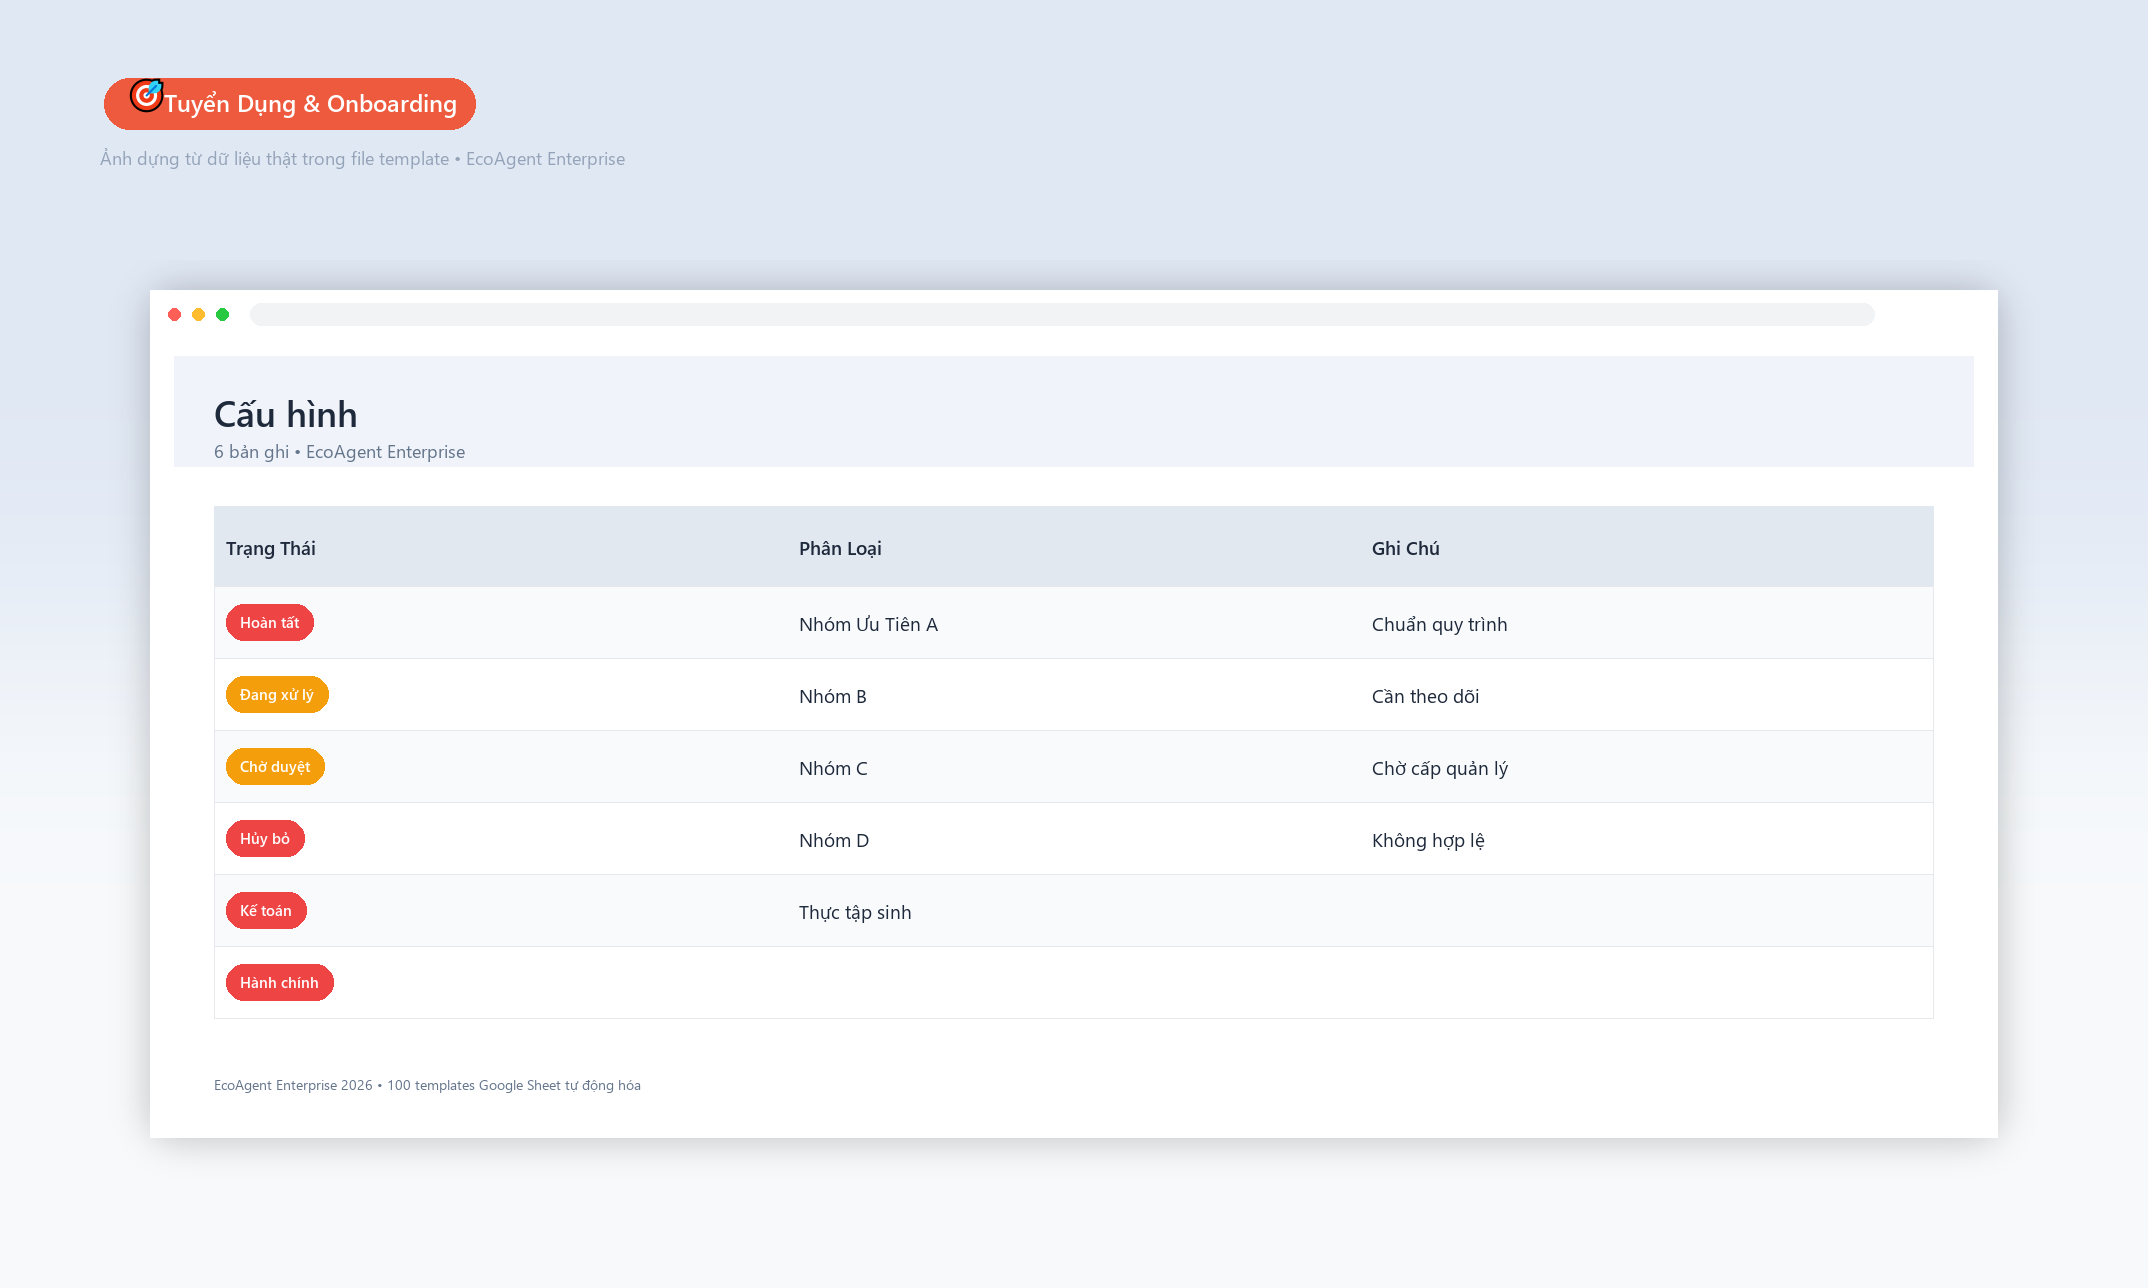
Task: Click the Phân Loại column header
Action: 840,548
